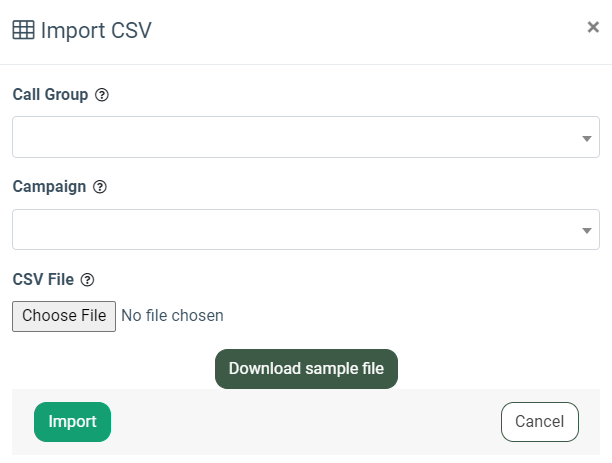Click the CSV File label
Image resolution: width=612 pixels, height=463 pixels.
(43, 280)
